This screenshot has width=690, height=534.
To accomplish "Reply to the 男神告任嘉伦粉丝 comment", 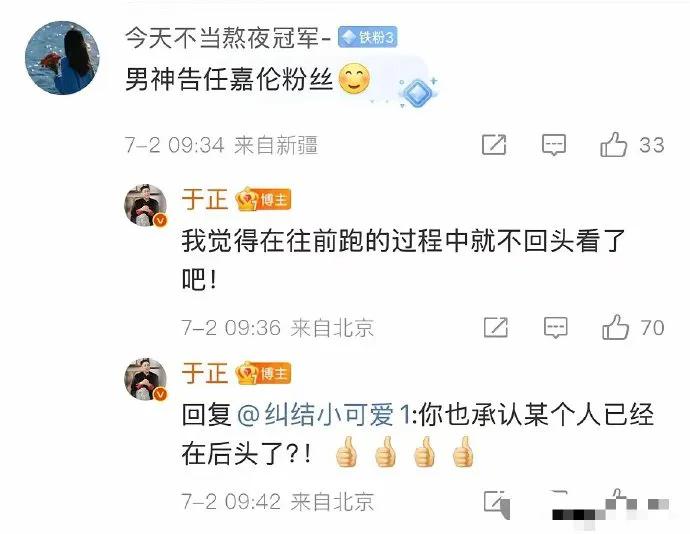I will point(554,145).
